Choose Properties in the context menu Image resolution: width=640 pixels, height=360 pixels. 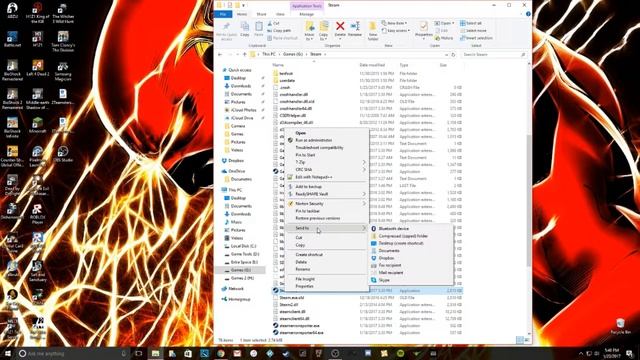pos(304,286)
